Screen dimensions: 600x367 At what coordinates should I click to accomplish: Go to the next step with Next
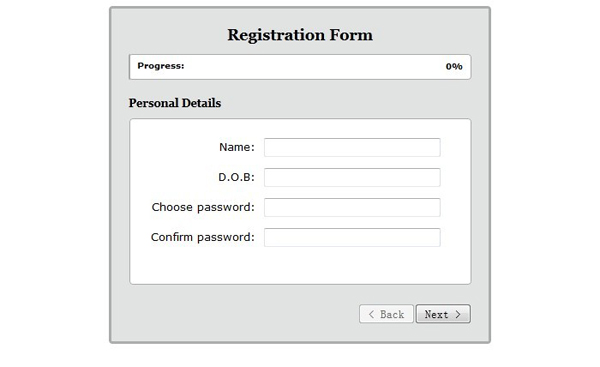point(443,314)
